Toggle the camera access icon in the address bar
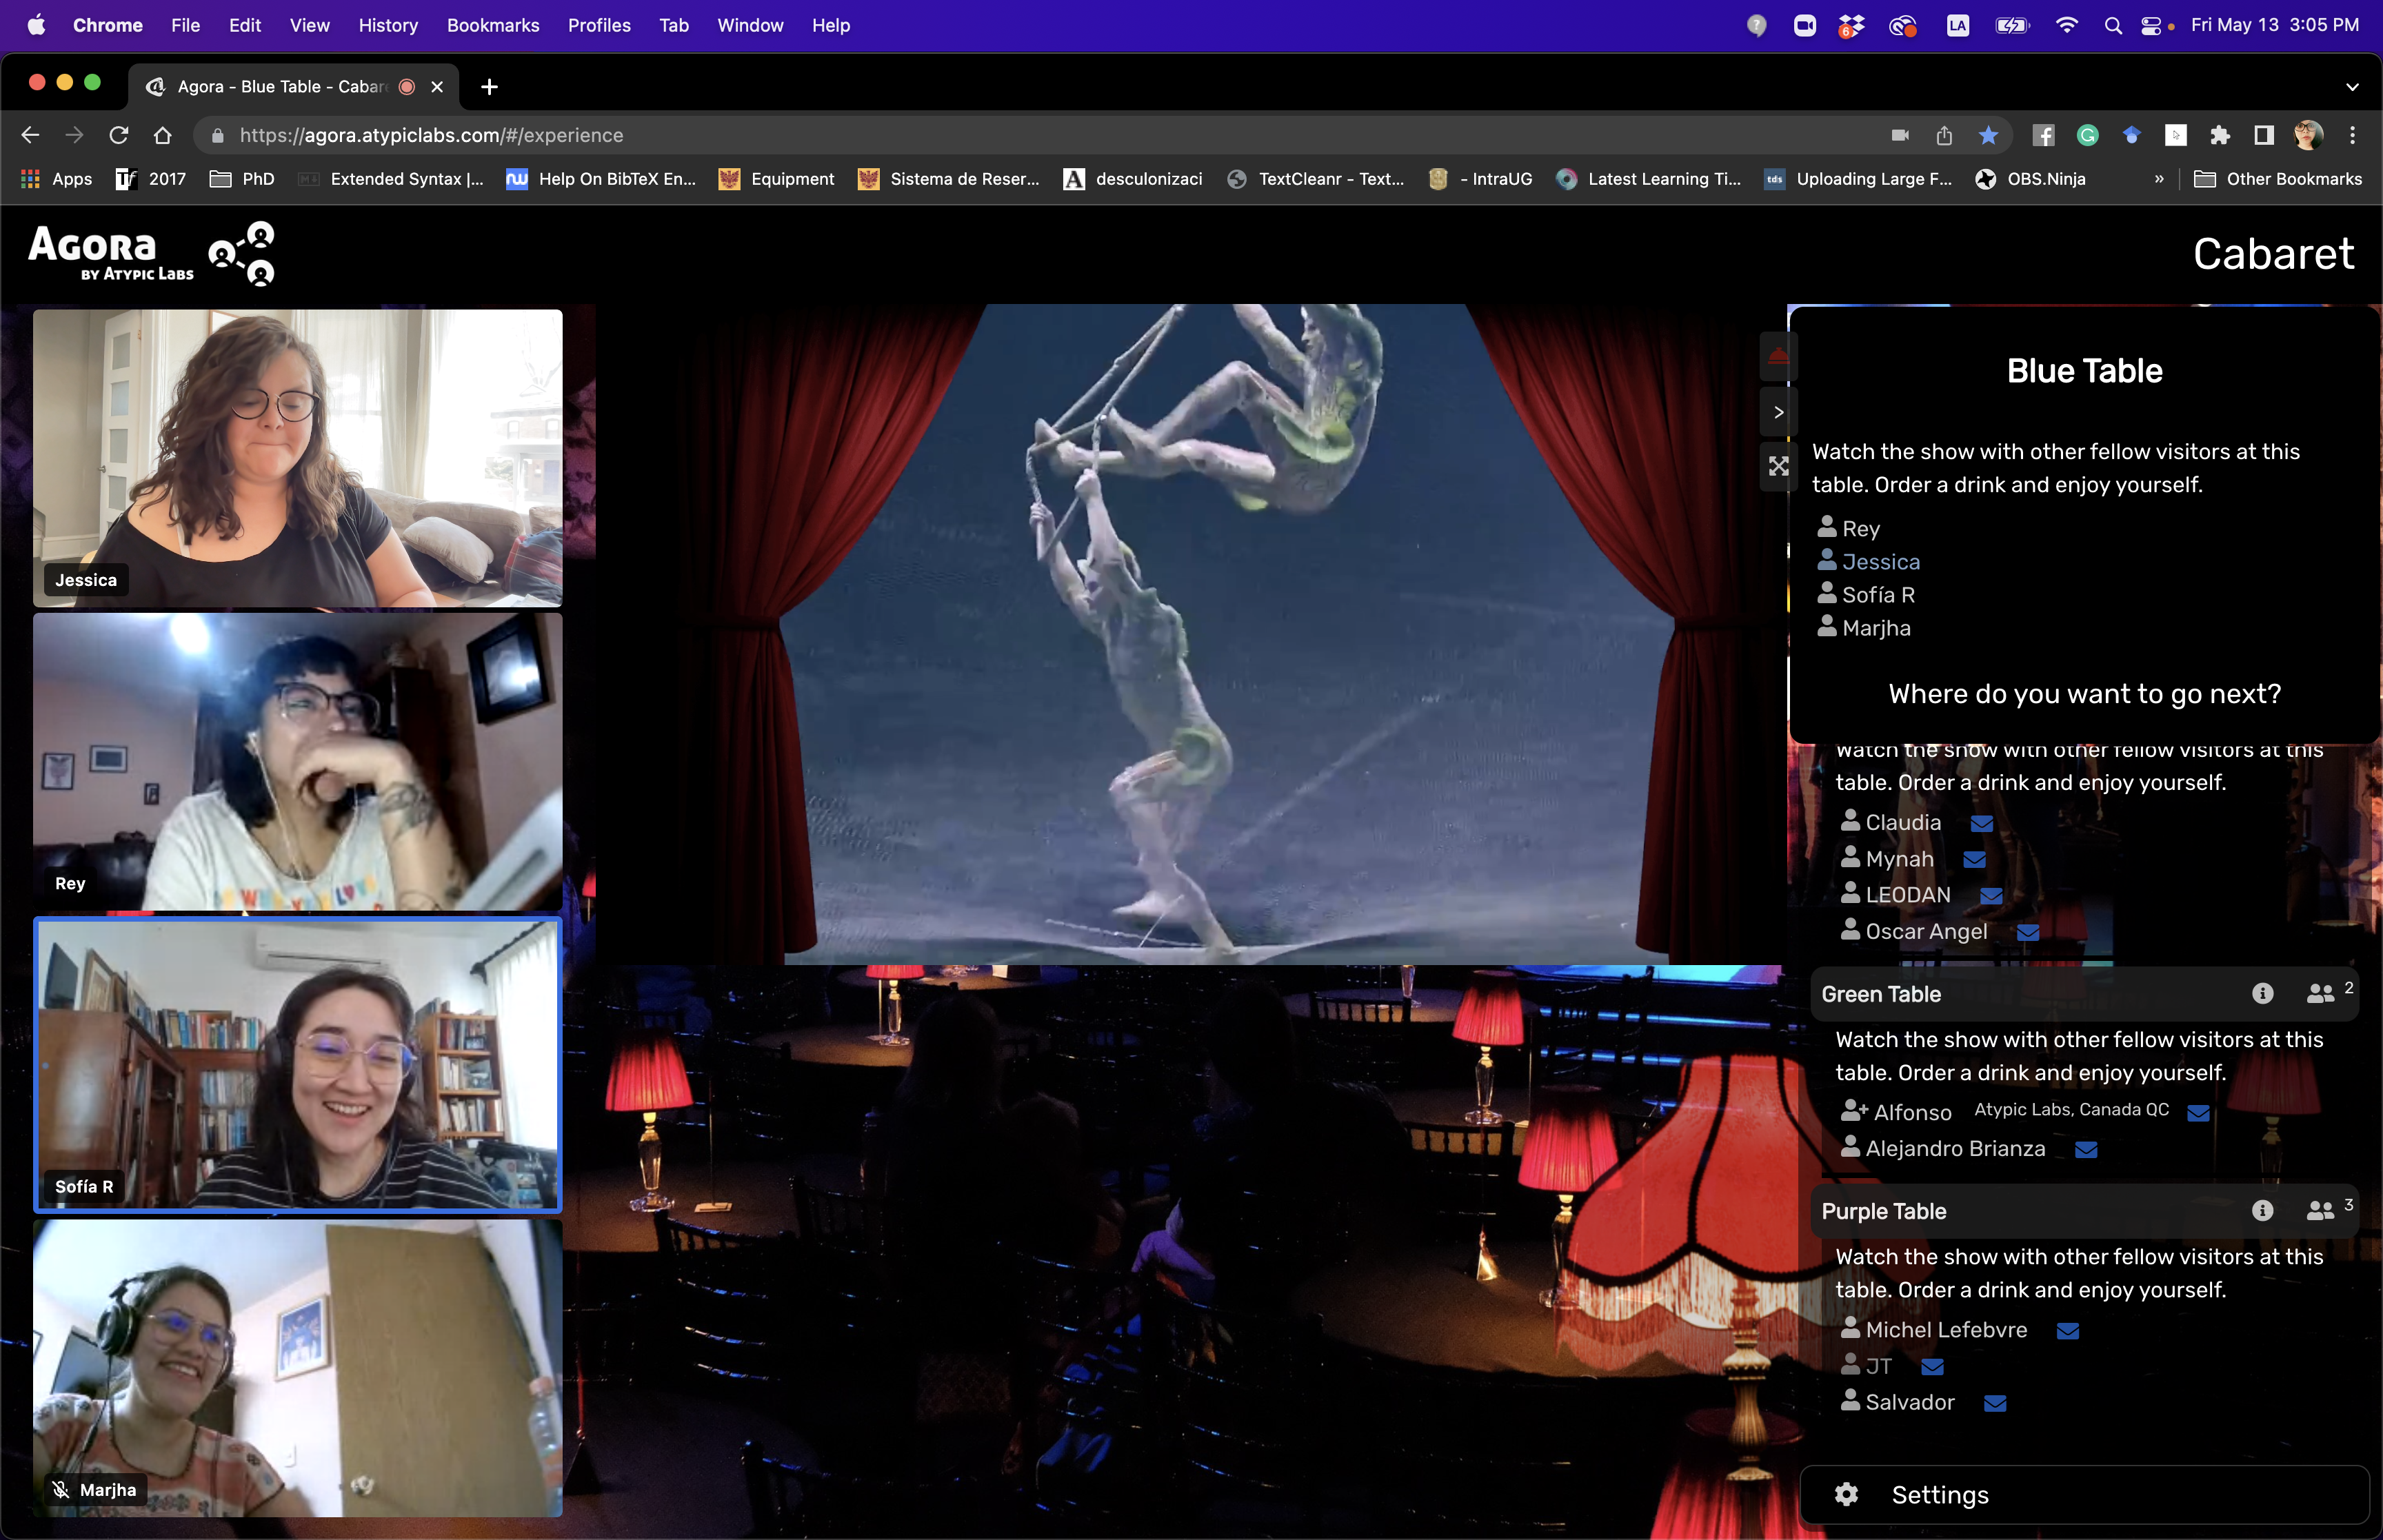Image resolution: width=2383 pixels, height=1540 pixels. [x=1899, y=135]
